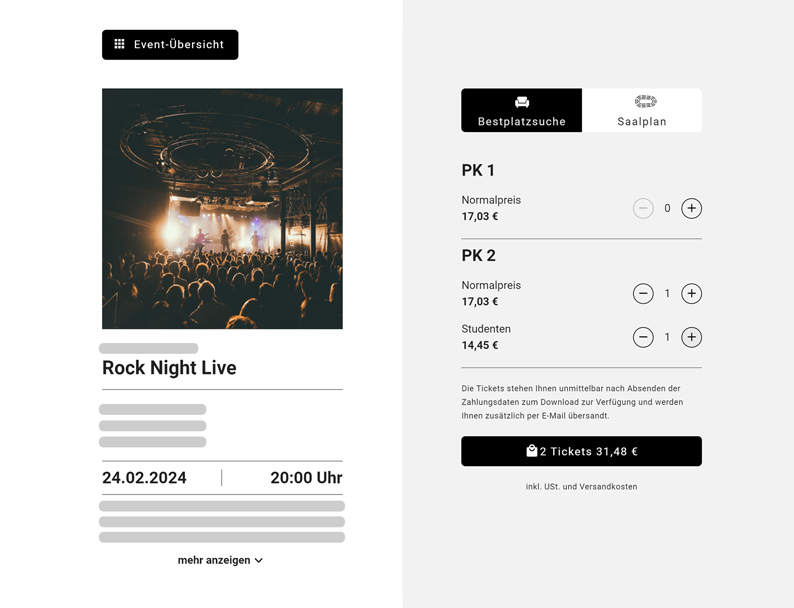Increase PK 1 Normalpreis ticket count
The image size is (794, 608).
(691, 208)
